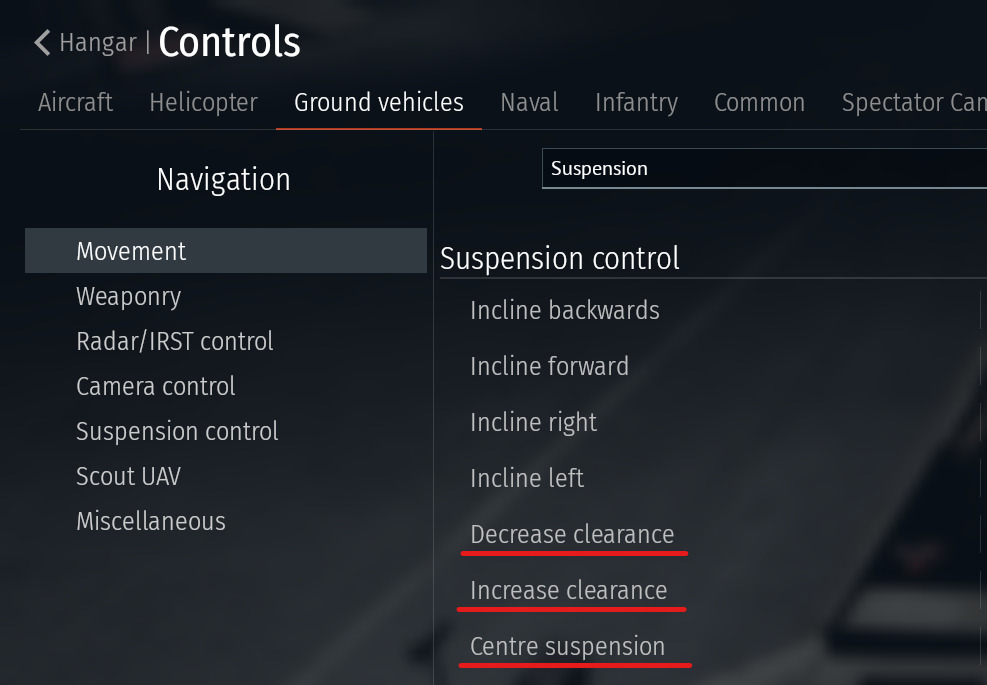The height and width of the screenshot is (685, 987).
Task: Navigate to Camera control section
Action: (155, 387)
